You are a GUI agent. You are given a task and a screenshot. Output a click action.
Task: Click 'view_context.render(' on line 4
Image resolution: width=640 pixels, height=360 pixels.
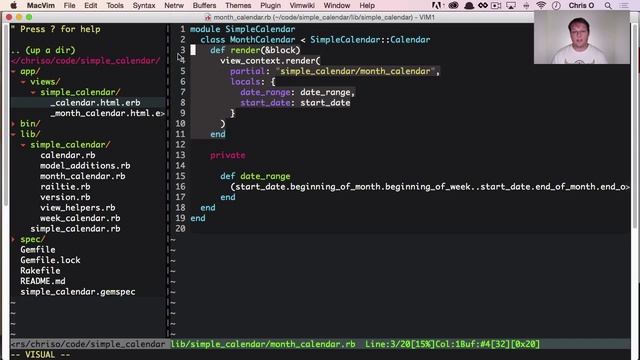pyautogui.click(x=270, y=61)
